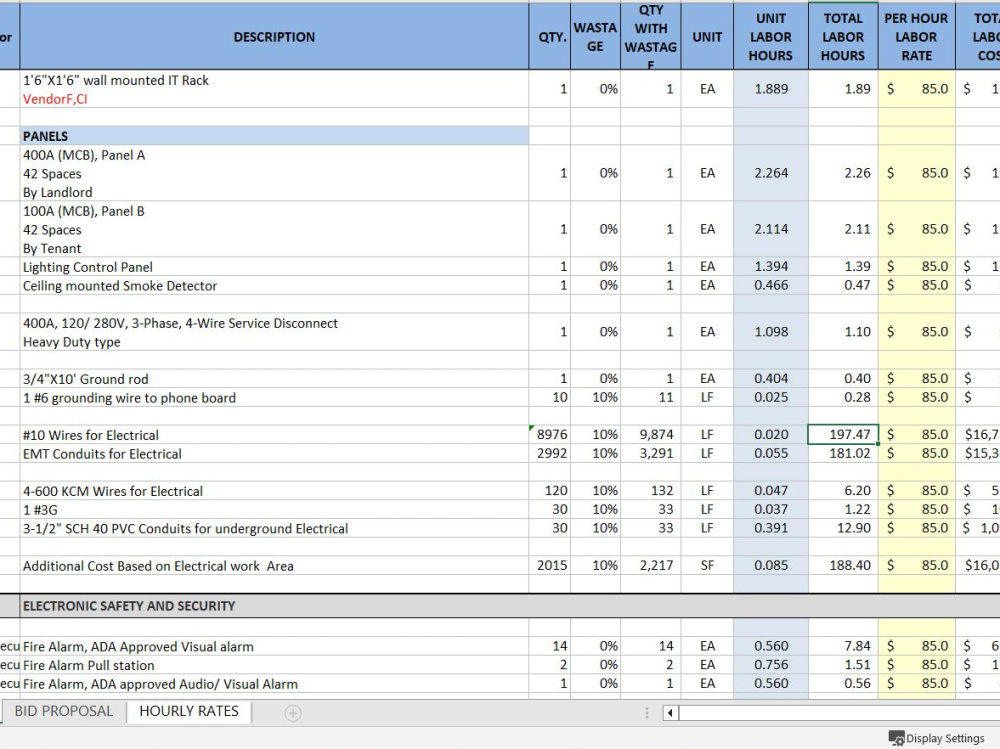The height and width of the screenshot is (749, 1000).
Task: Click quantity 14 for Visual alarm row
Action: click(x=550, y=646)
